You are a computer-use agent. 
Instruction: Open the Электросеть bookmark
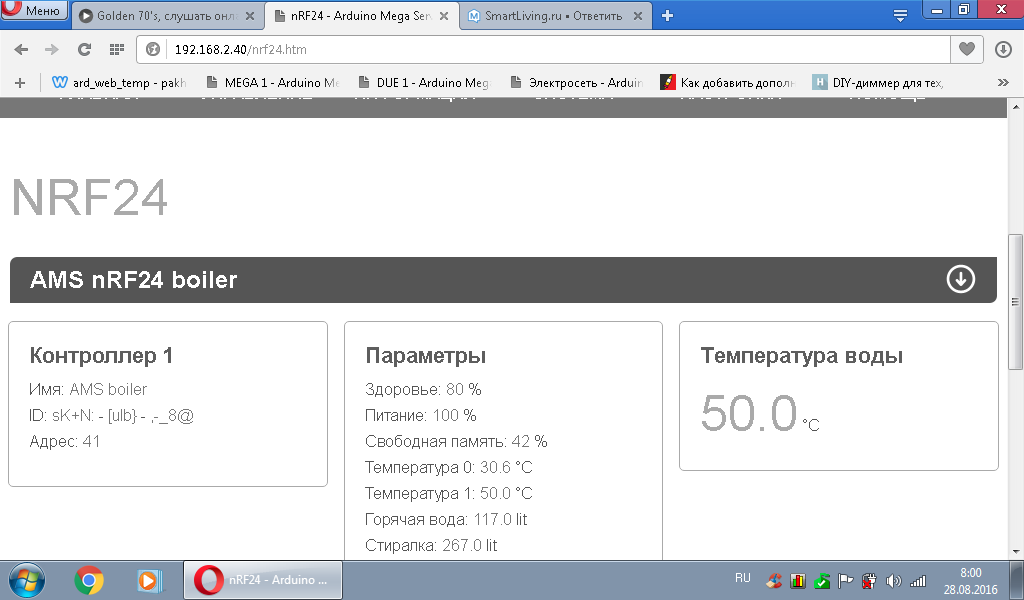click(576, 82)
